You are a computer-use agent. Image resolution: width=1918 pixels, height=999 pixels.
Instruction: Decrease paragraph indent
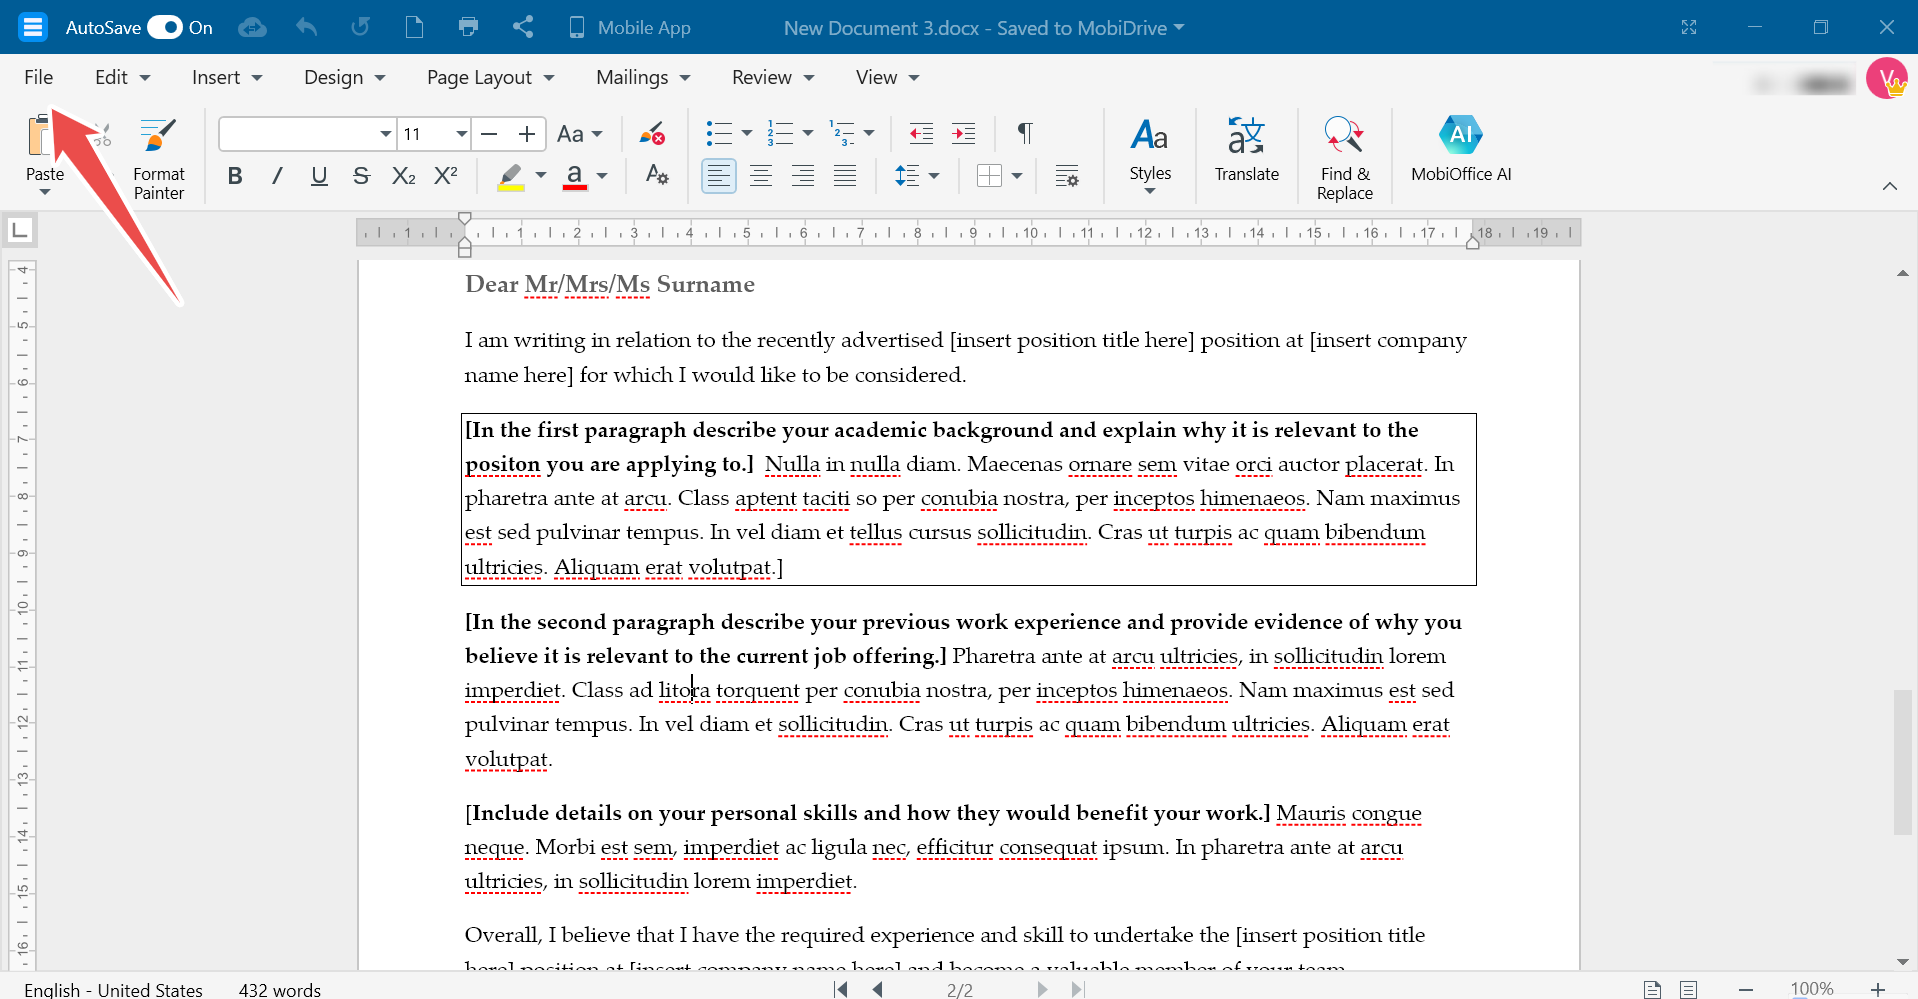pyautogui.click(x=921, y=133)
